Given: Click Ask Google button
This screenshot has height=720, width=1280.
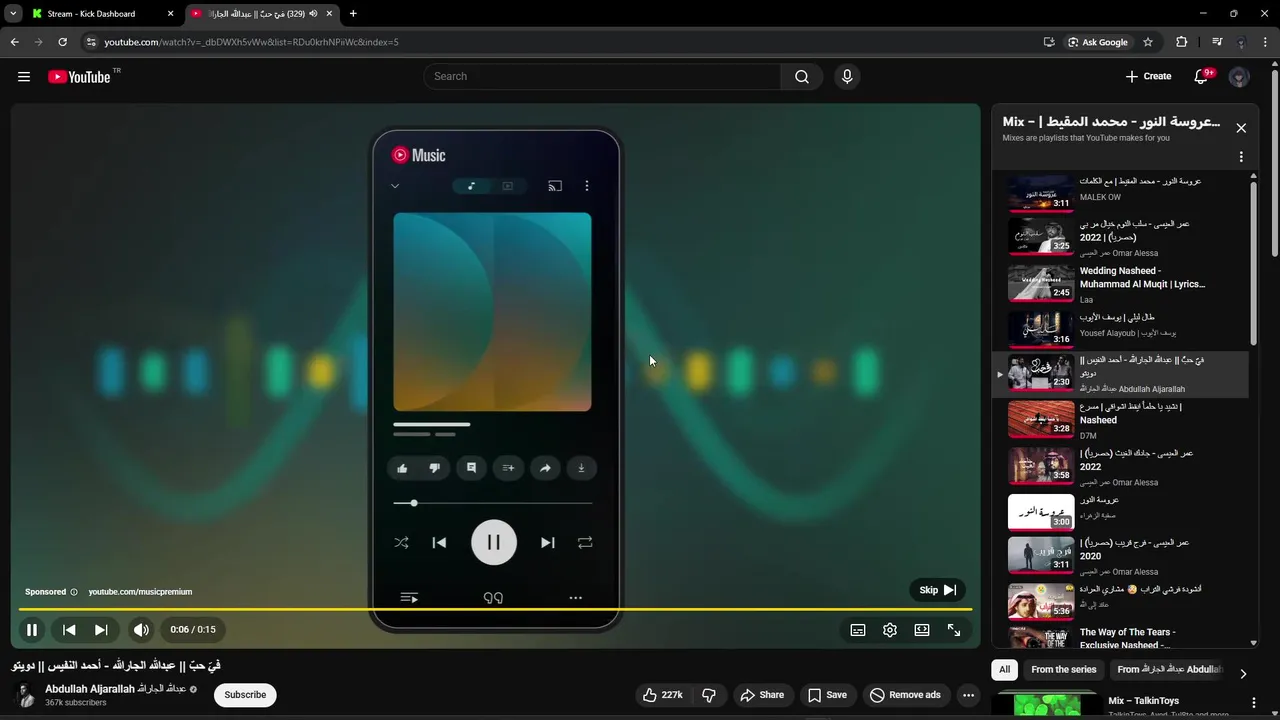Looking at the screenshot, I should click(1097, 42).
